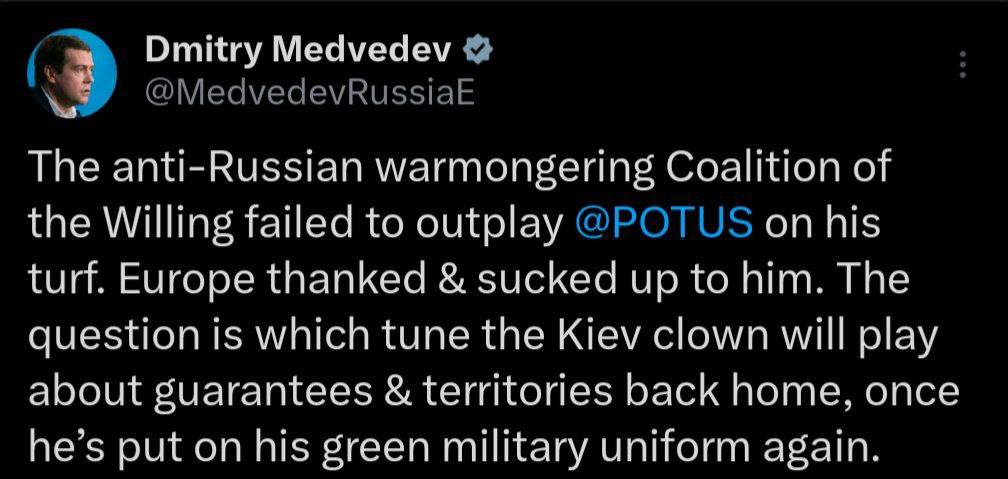1008x479 pixels.
Task: Open Dmitry Medvedev's profile picture
Action: (x=71, y=73)
